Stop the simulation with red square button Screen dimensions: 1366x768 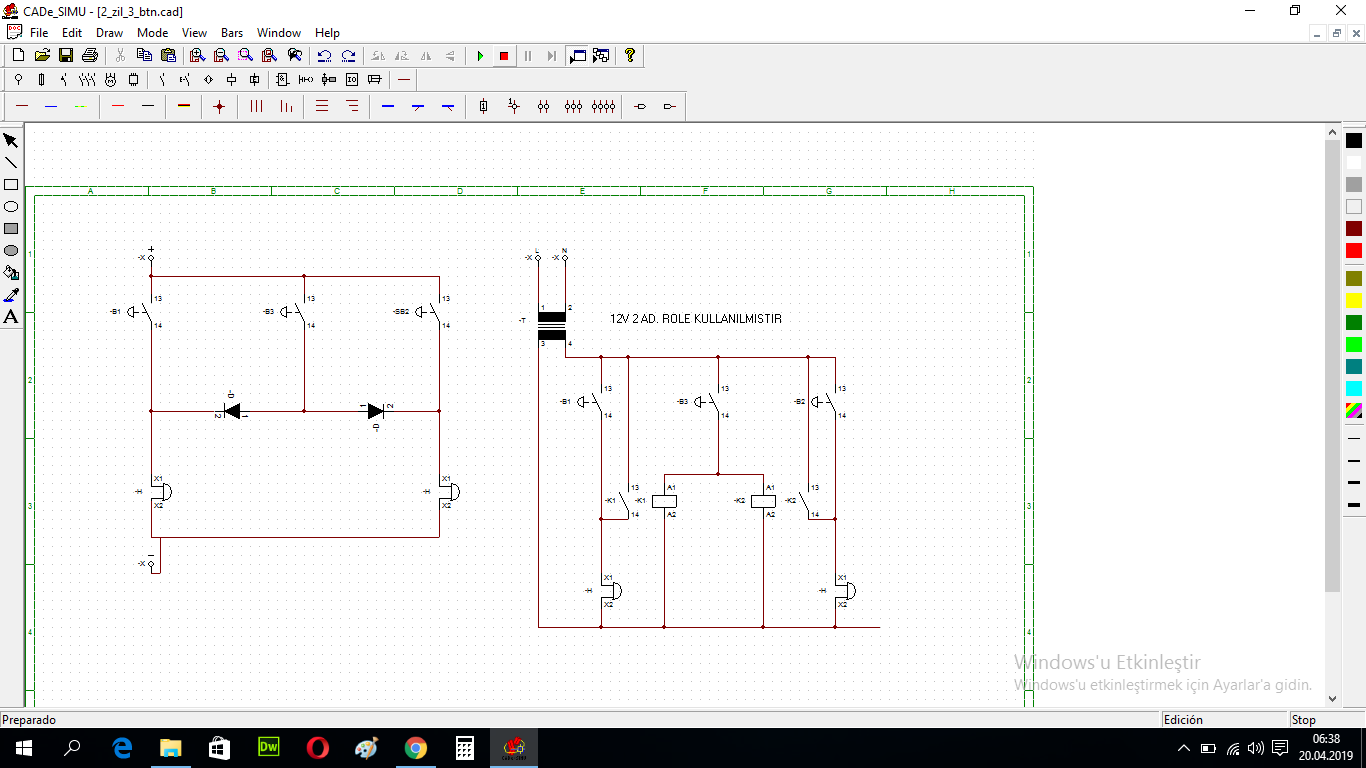(504, 56)
